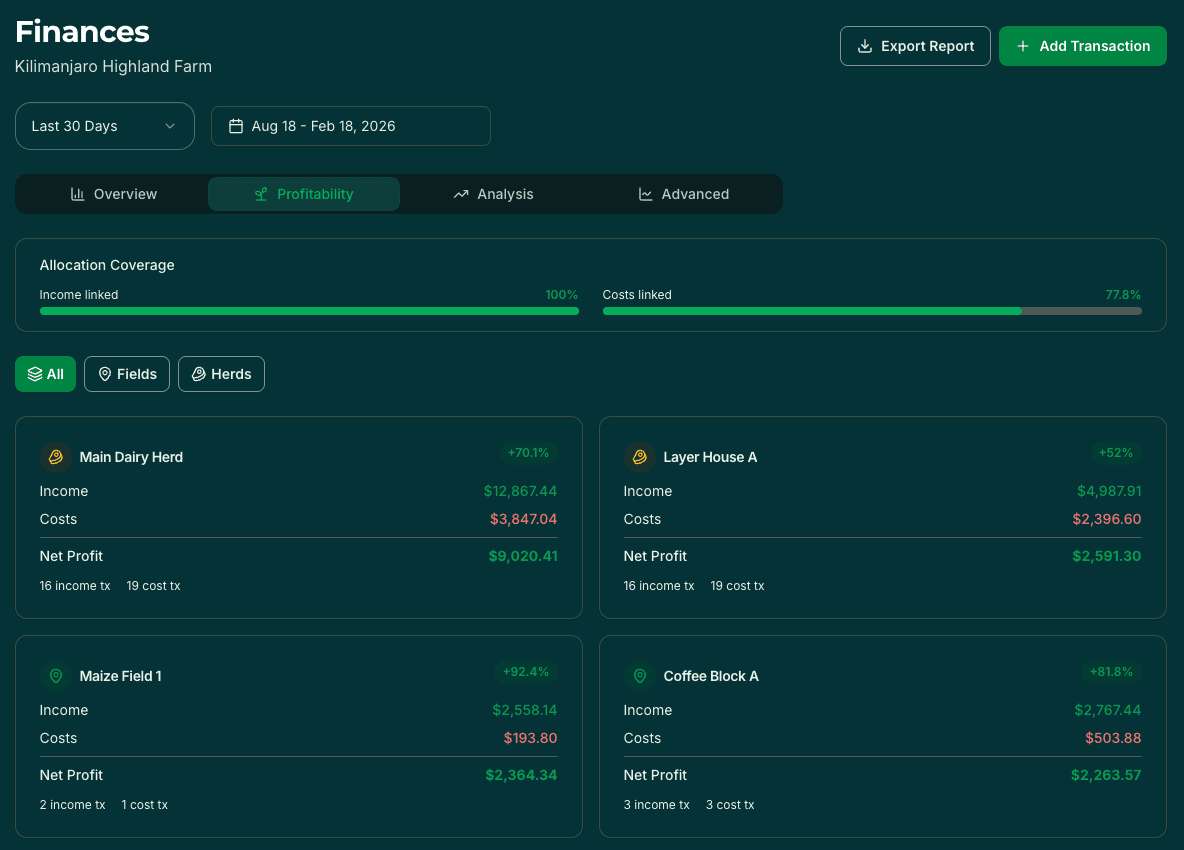Click the calendar icon in the date range field
The image size is (1184, 850).
[x=236, y=126]
